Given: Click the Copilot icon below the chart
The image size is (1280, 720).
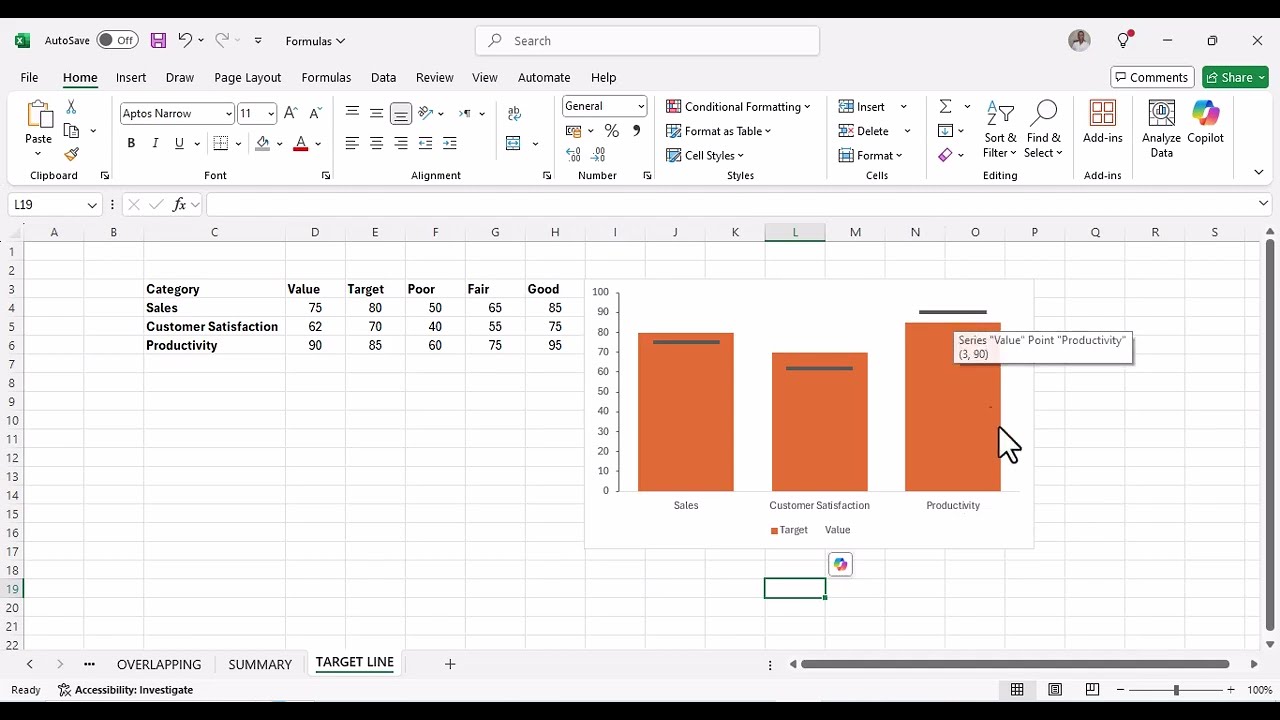Looking at the screenshot, I should (840, 565).
